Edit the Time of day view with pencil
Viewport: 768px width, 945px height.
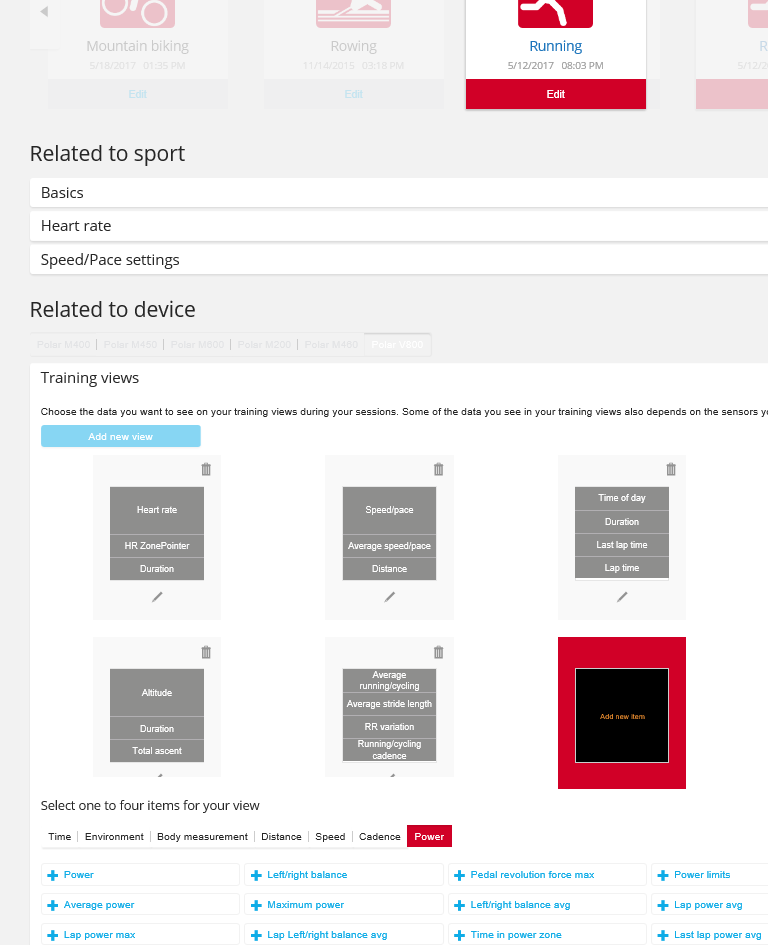[x=622, y=597]
